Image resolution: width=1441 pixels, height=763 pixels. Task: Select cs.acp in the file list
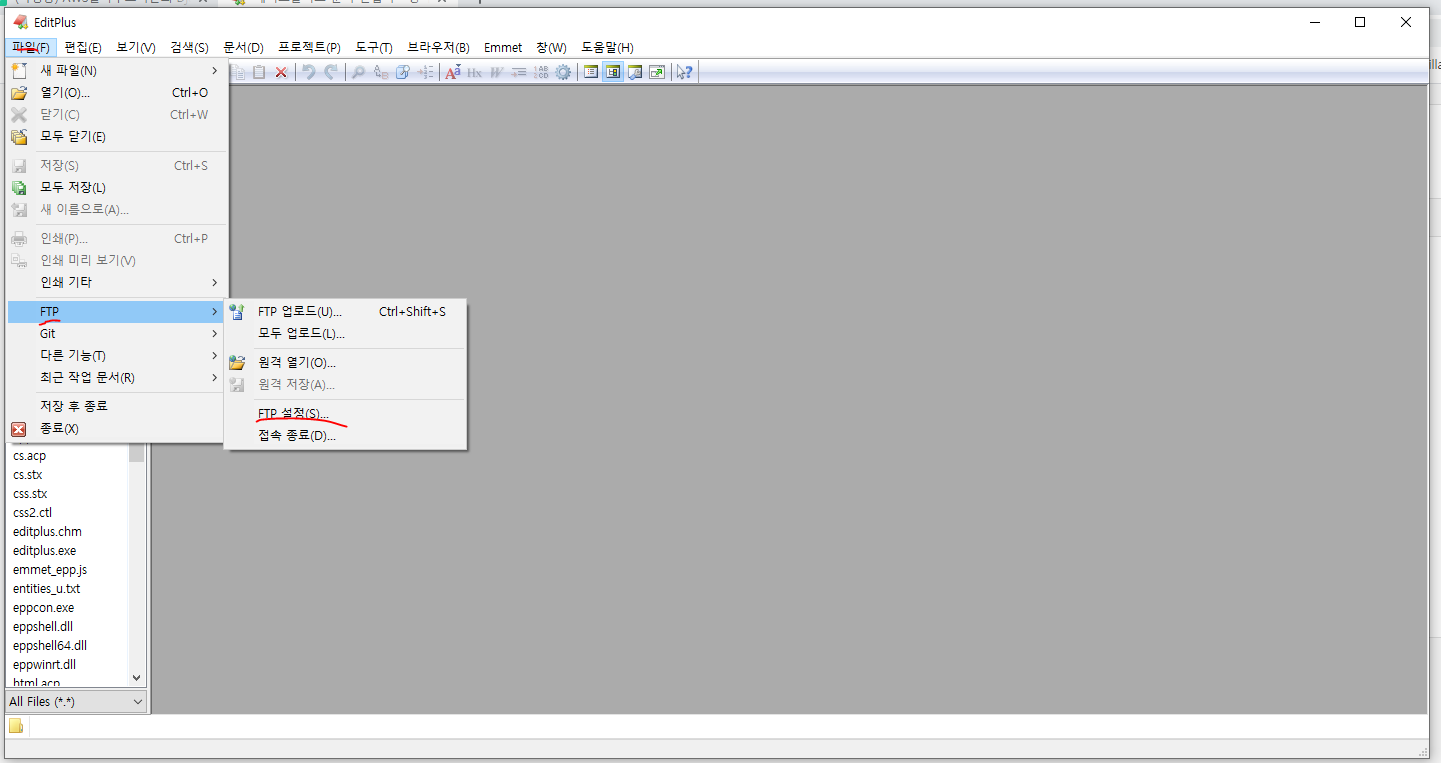(x=30, y=456)
